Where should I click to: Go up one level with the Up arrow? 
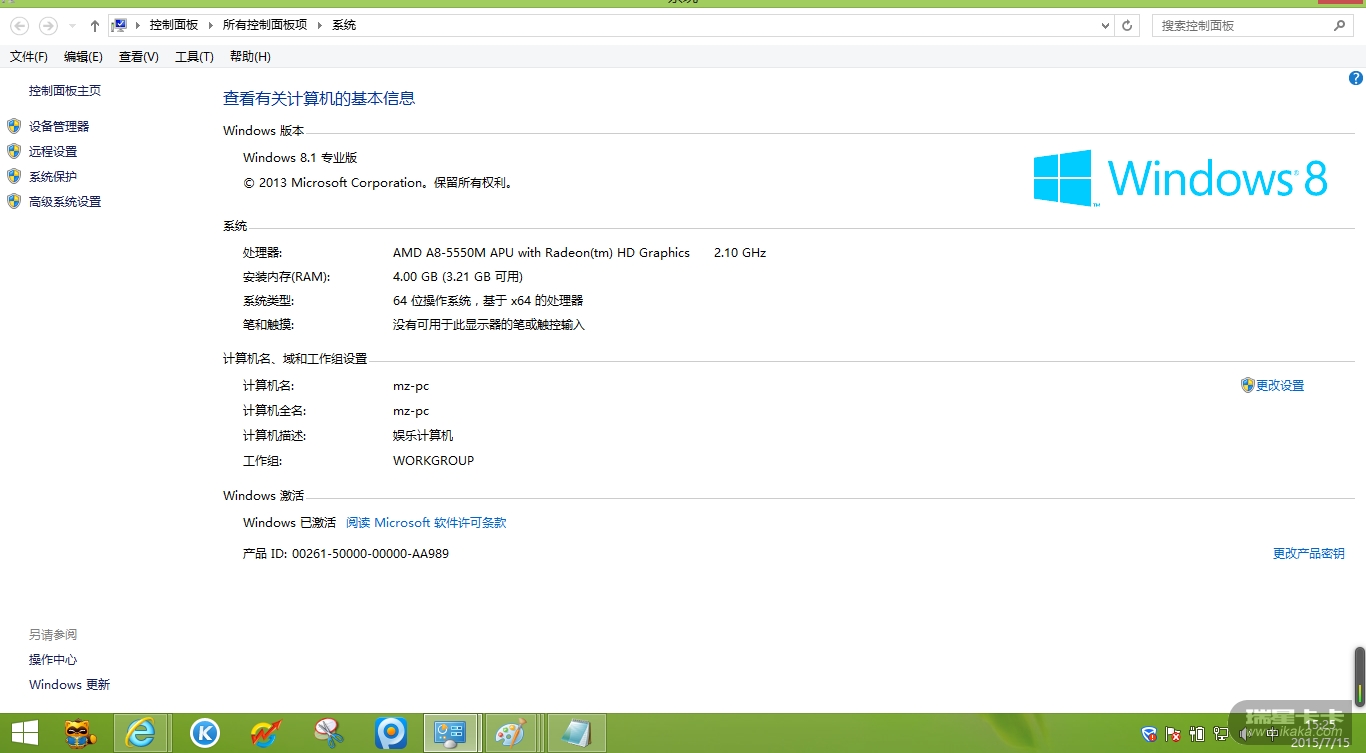coord(94,26)
